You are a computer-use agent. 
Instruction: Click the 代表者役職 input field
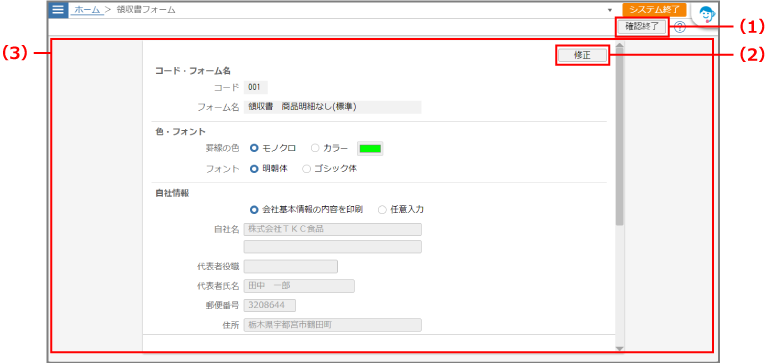coord(291,266)
